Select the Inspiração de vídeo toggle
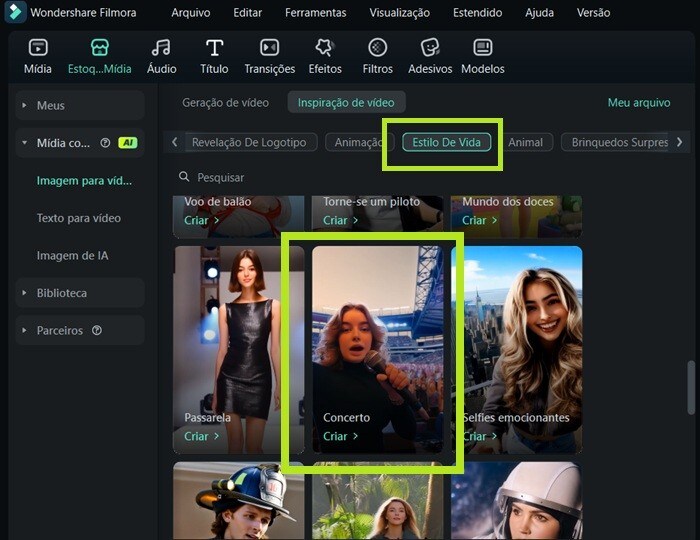This screenshot has width=700, height=540. [346, 102]
